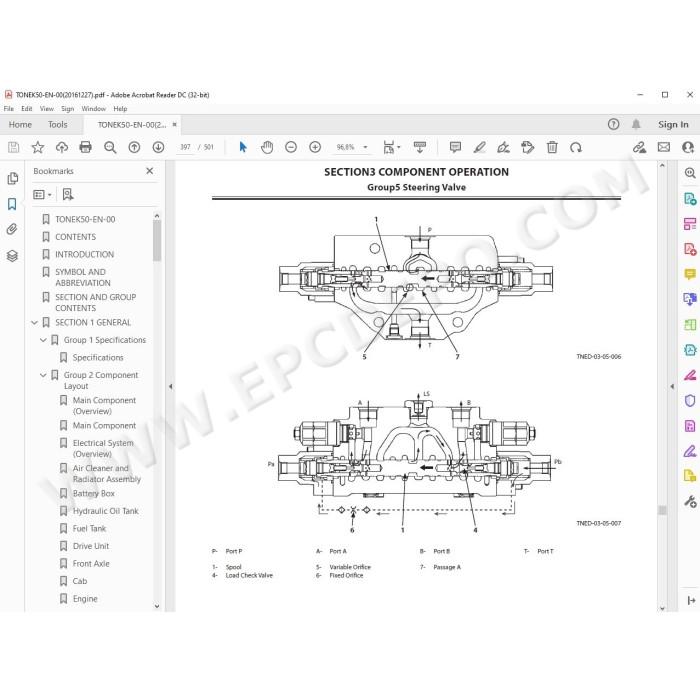The height and width of the screenshot is (700, 700).
Task: Zoom in with plus button
Action: pyautogui.click(x=315, y=147)
